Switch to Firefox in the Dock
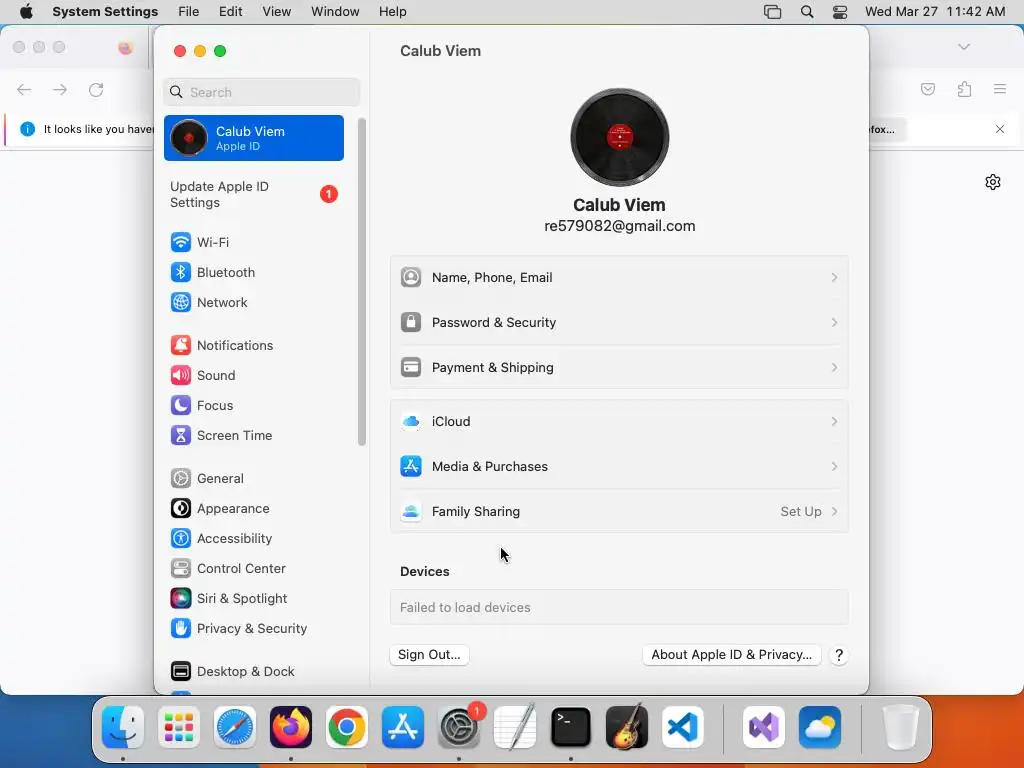The width and height of the screenshot is (1024, 768). coord(291,727)
